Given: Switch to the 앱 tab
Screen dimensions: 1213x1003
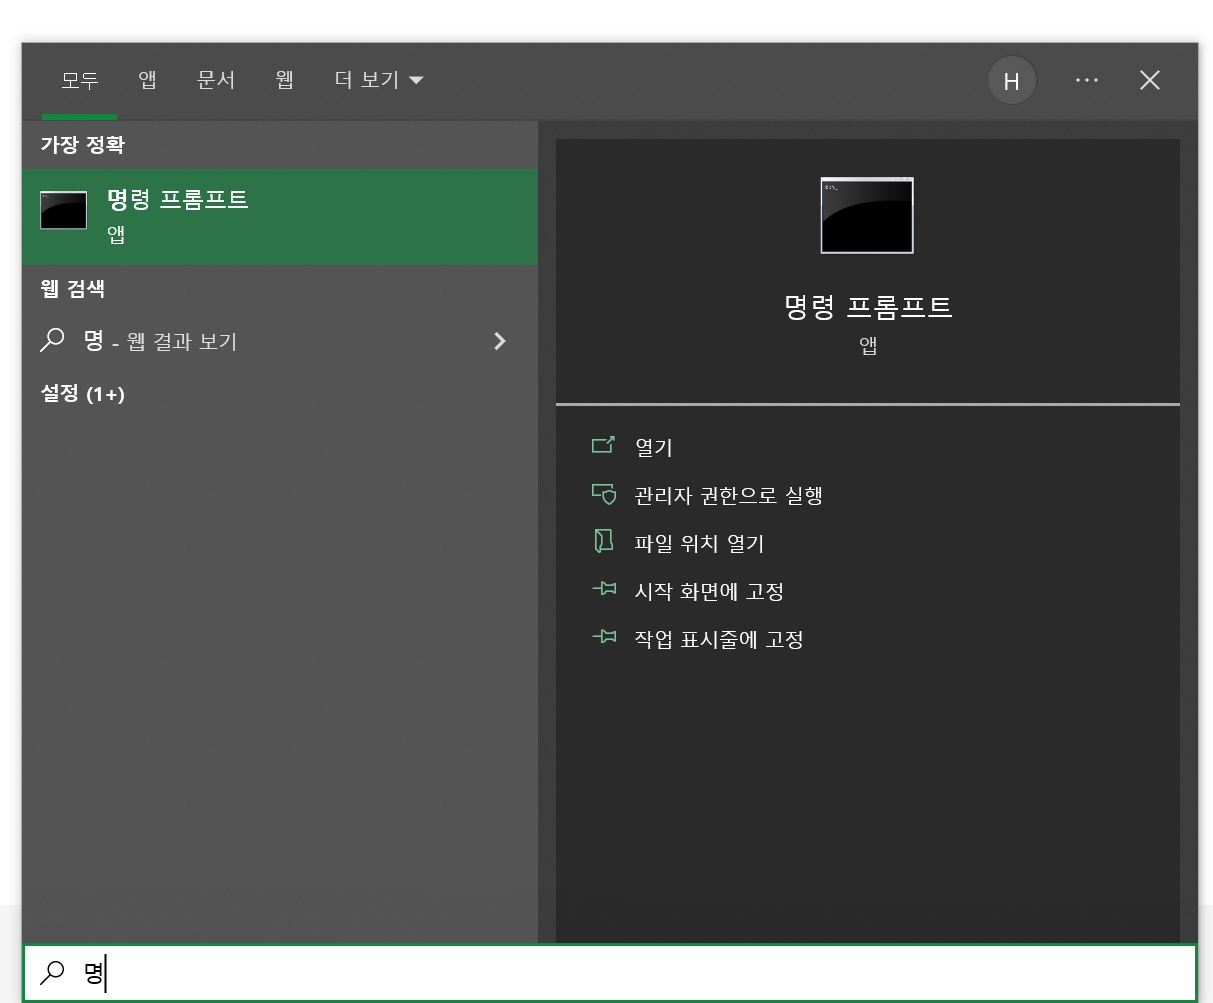Looking at the screenshot, I should click(148, 80).
